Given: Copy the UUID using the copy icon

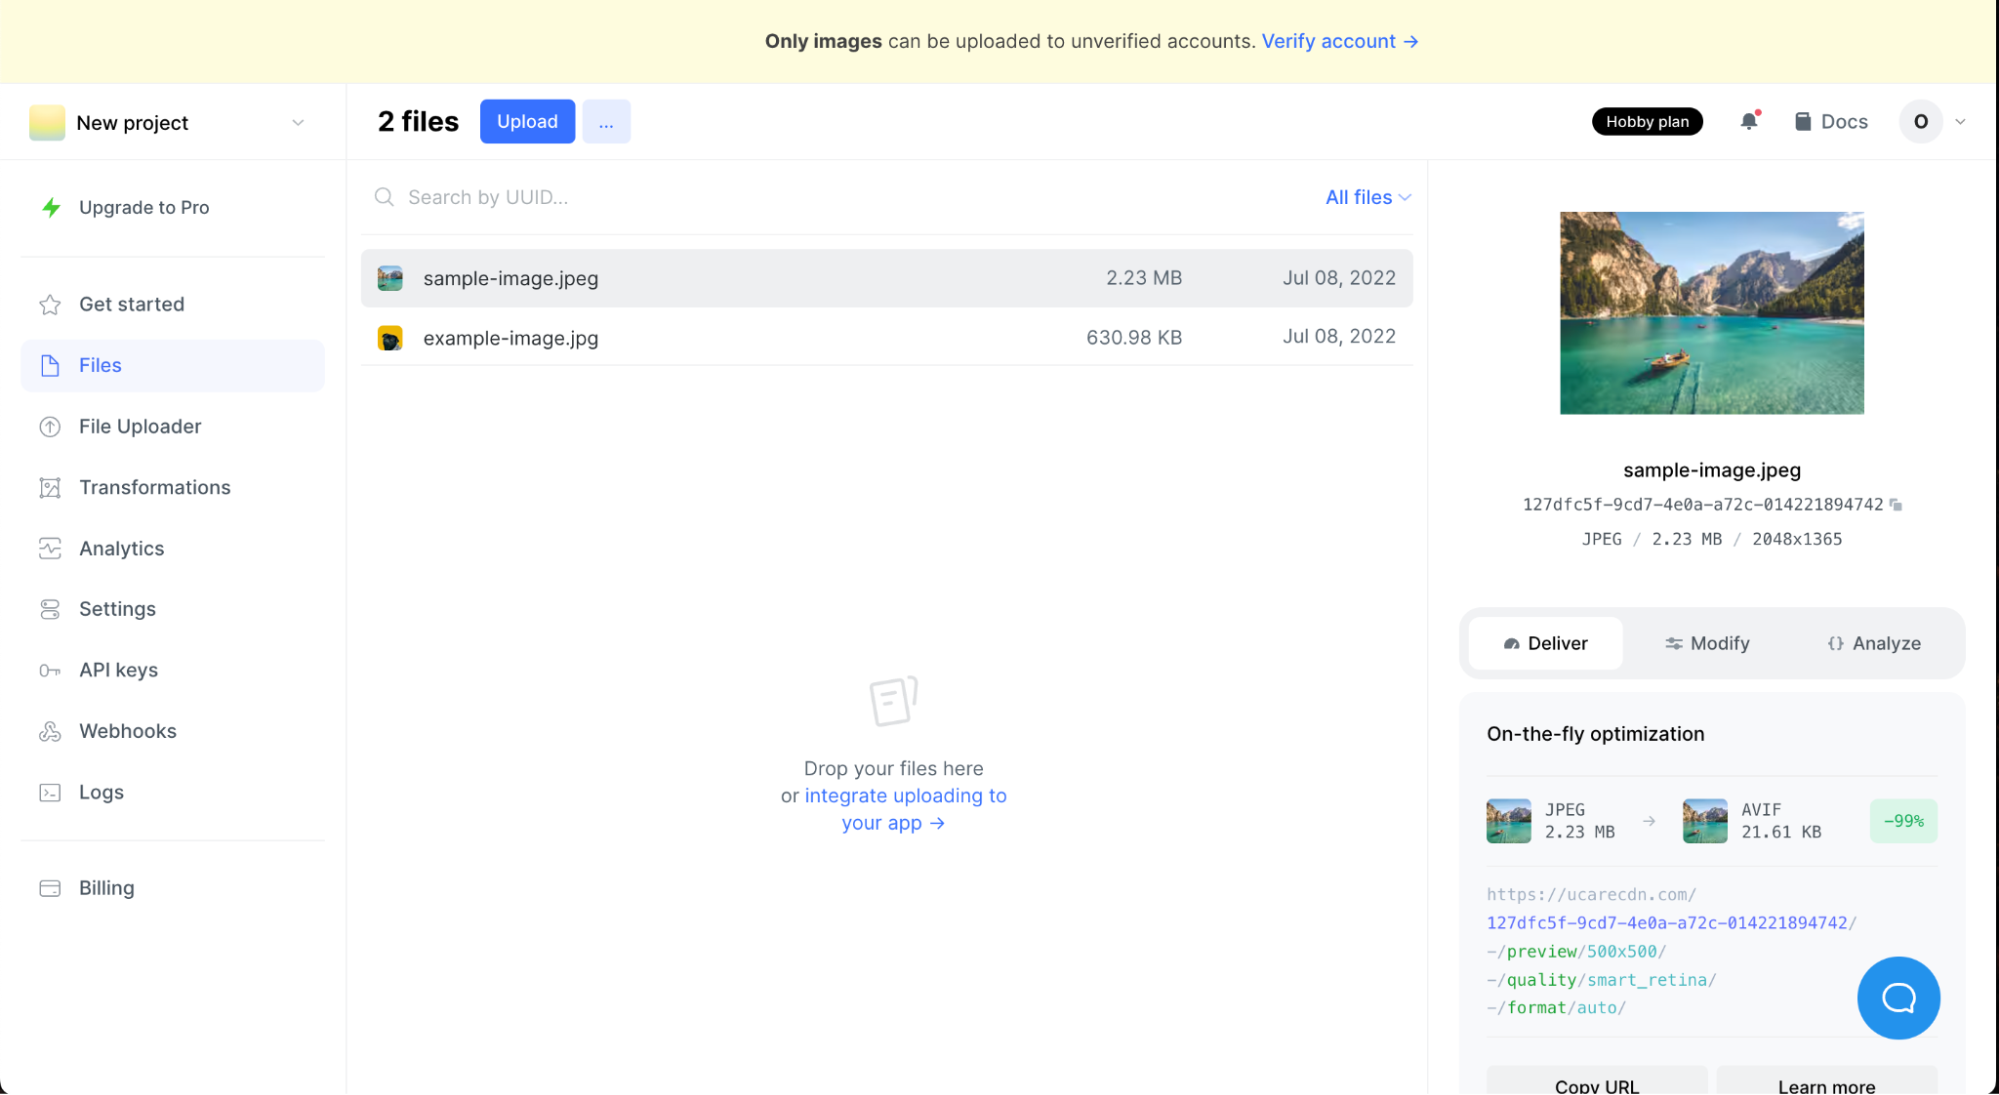Looking at the screenshot, I should [x=1895, y=504].
